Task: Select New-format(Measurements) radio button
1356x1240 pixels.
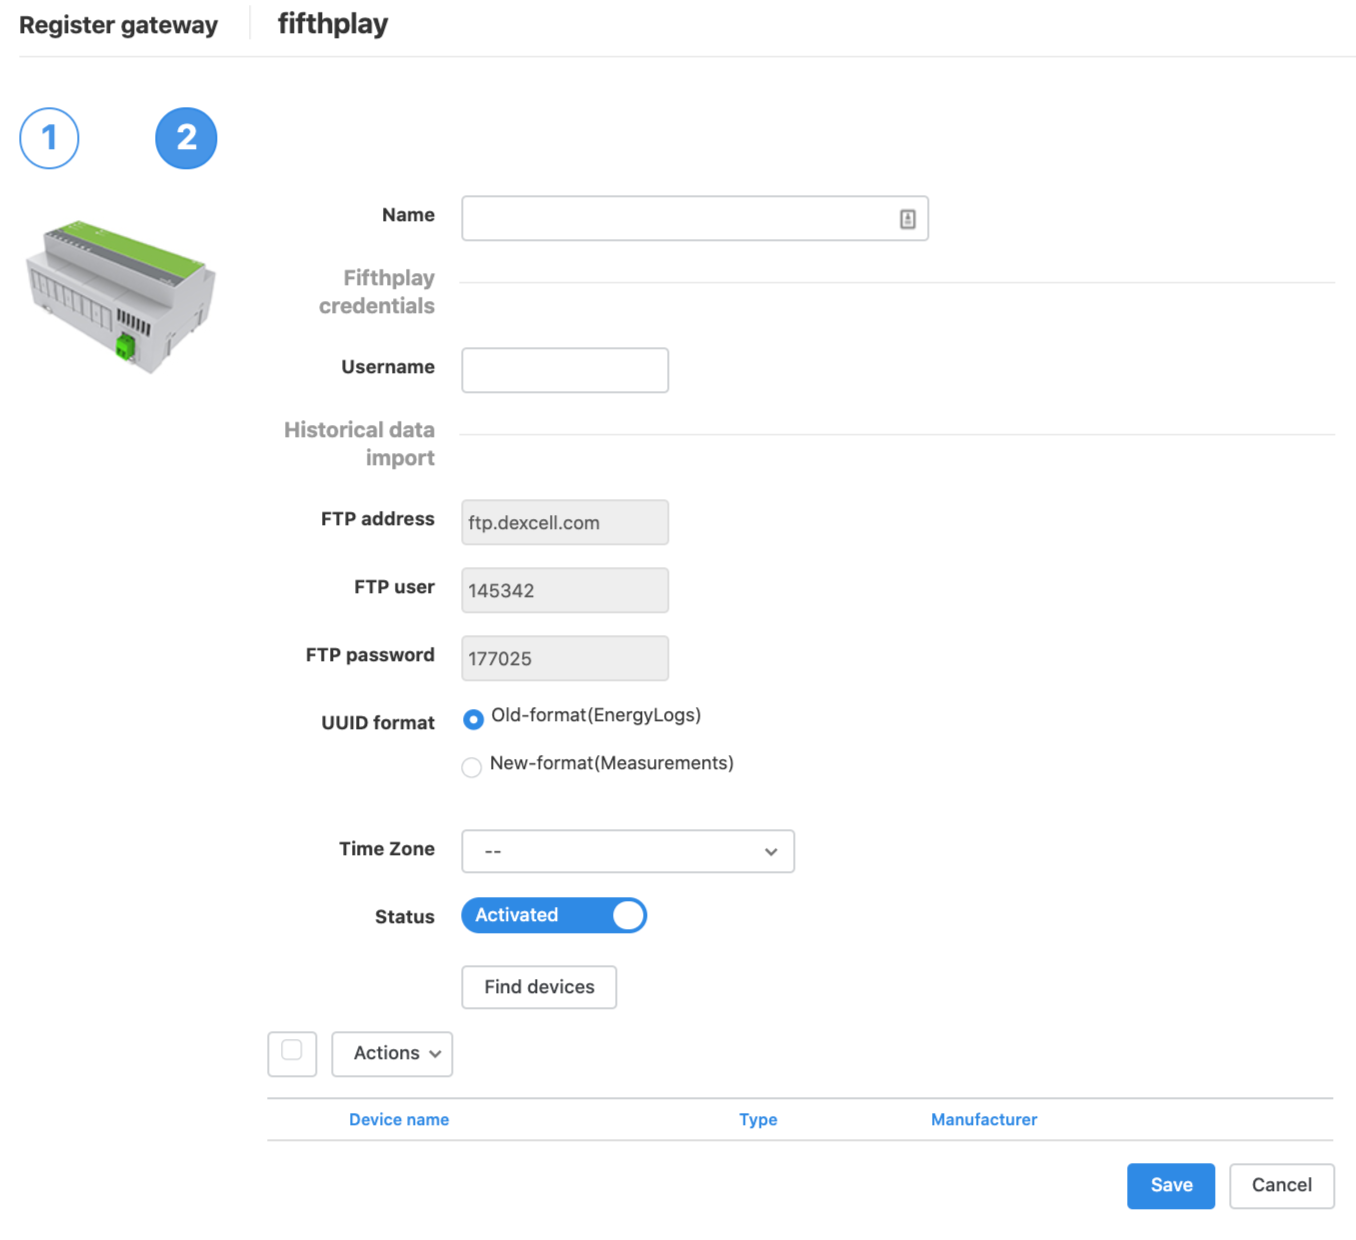Action: coord(472,767)
